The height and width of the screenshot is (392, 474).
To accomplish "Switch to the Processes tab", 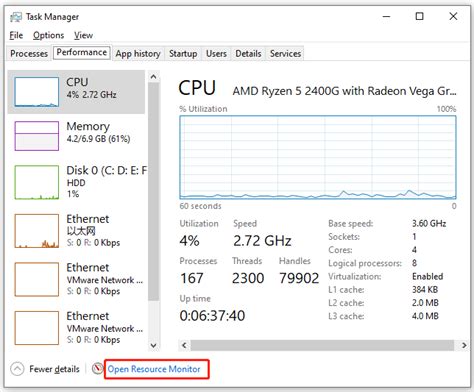I will pos(29,53).
